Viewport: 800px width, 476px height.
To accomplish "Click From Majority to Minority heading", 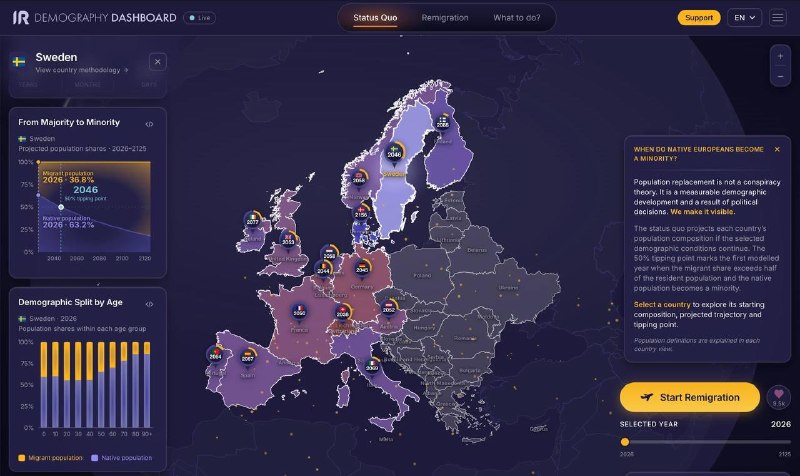I will (69, 122).
